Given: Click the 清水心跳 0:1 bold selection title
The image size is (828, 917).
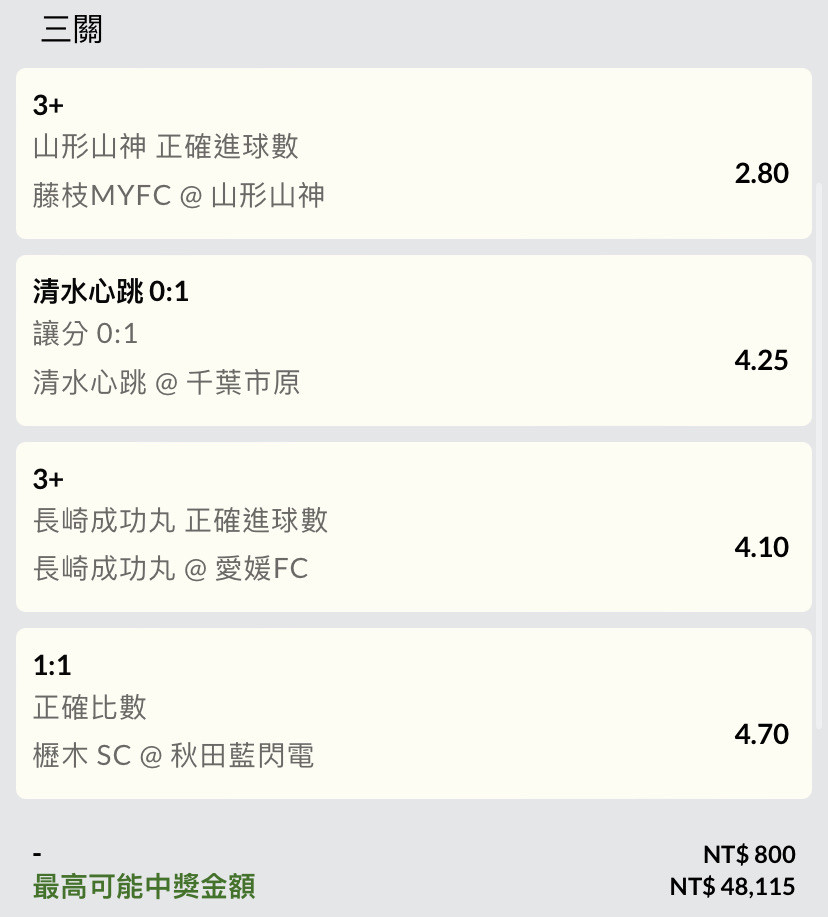Looking at the screenshot, I should pyautogui.click(x=111, y=291).
